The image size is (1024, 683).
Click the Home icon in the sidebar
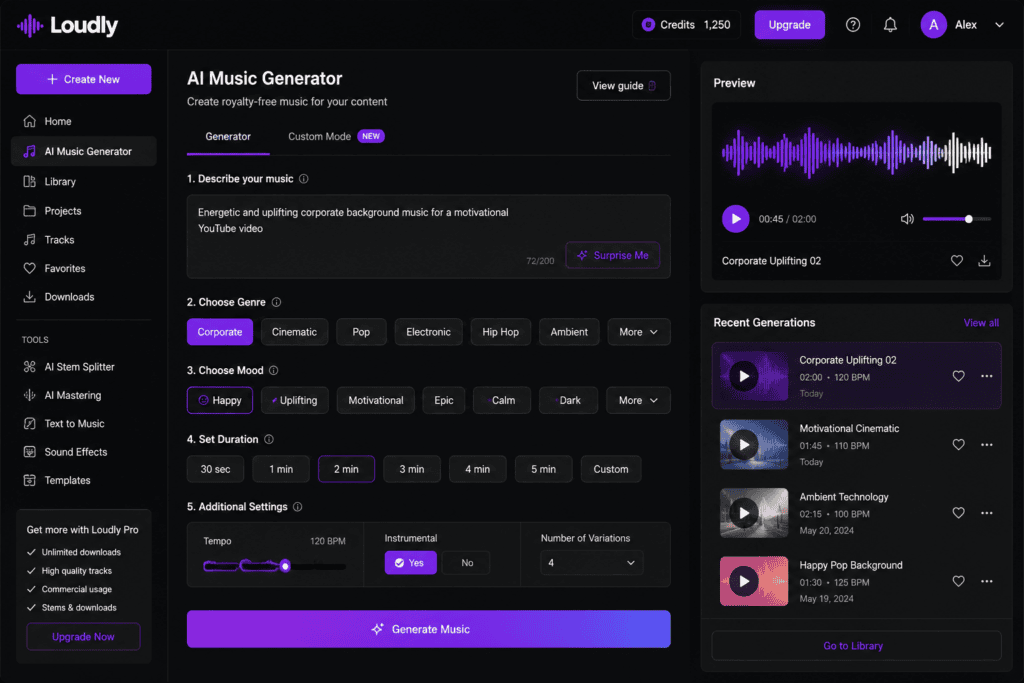click(29, 121)
